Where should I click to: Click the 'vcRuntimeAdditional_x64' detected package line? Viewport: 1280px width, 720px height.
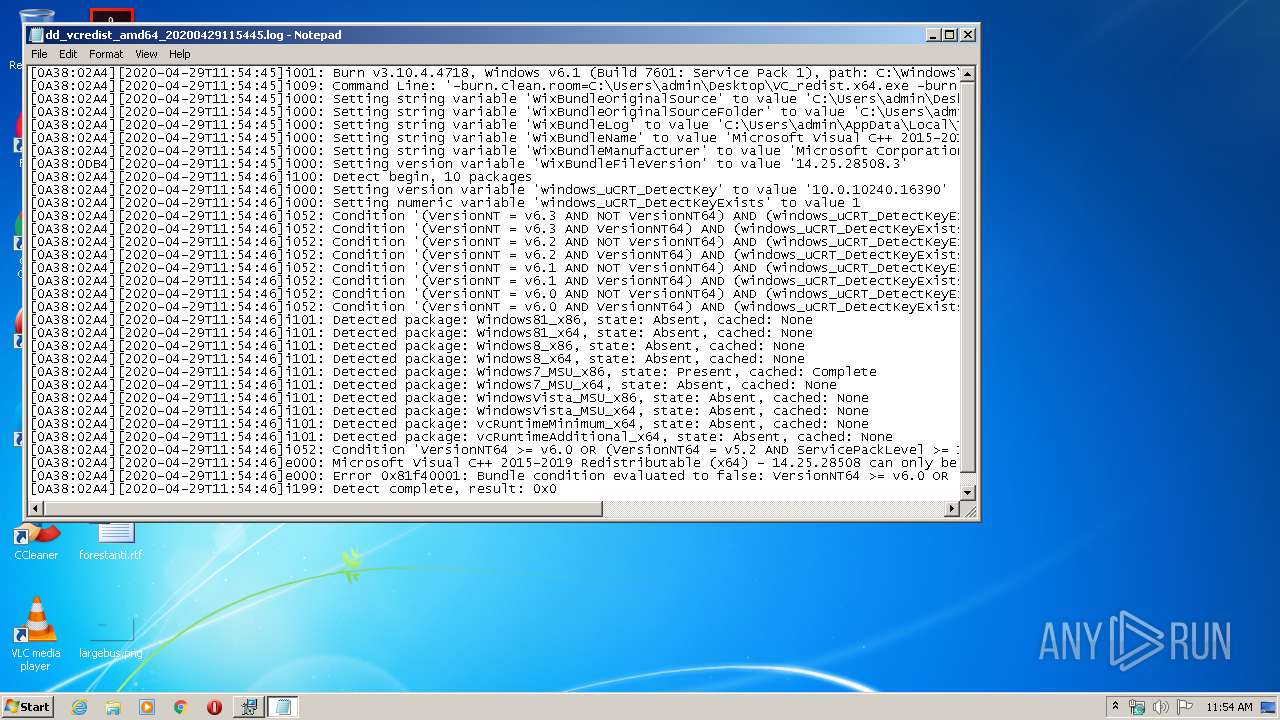click(x=461, y=437)
